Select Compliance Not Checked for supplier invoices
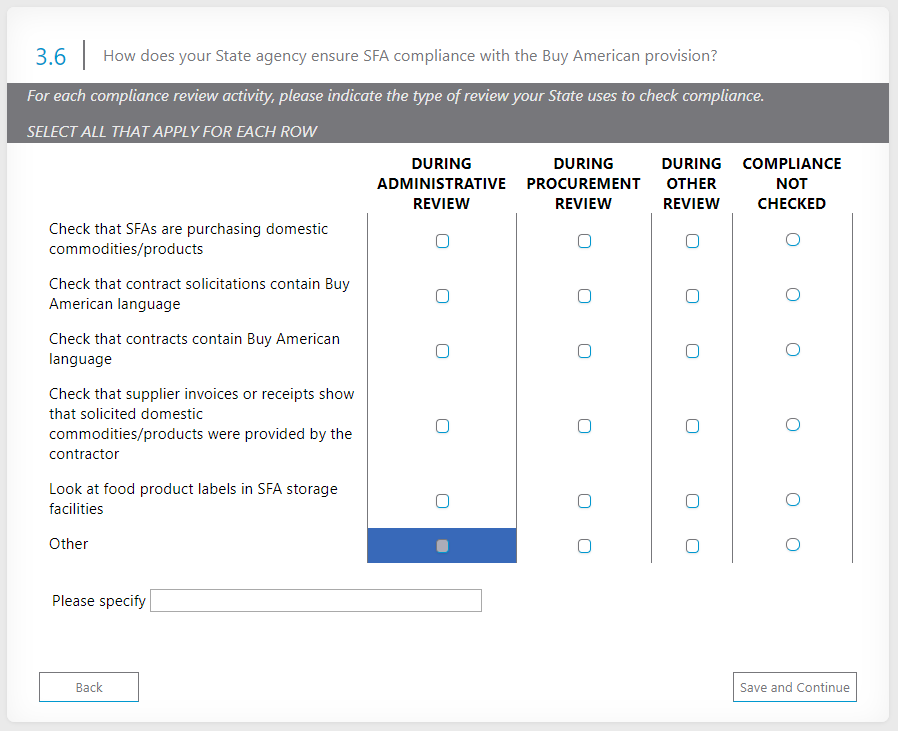The height and width of the screenshot is (731, 898). pos(792,425)
